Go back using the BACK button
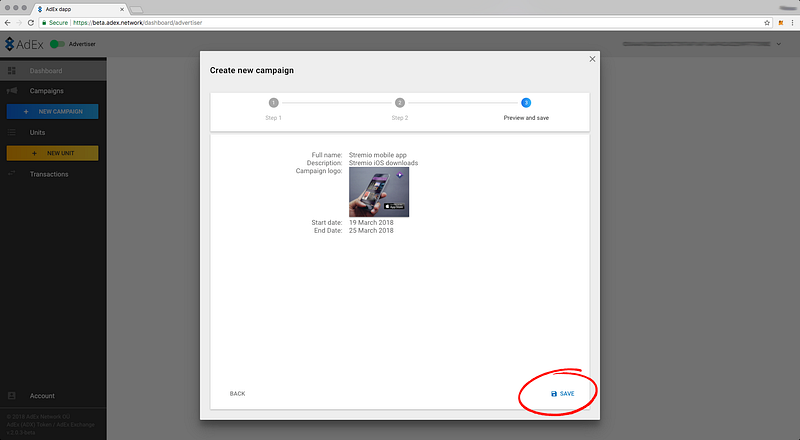The image size is (800, 440). coord(237,394)
